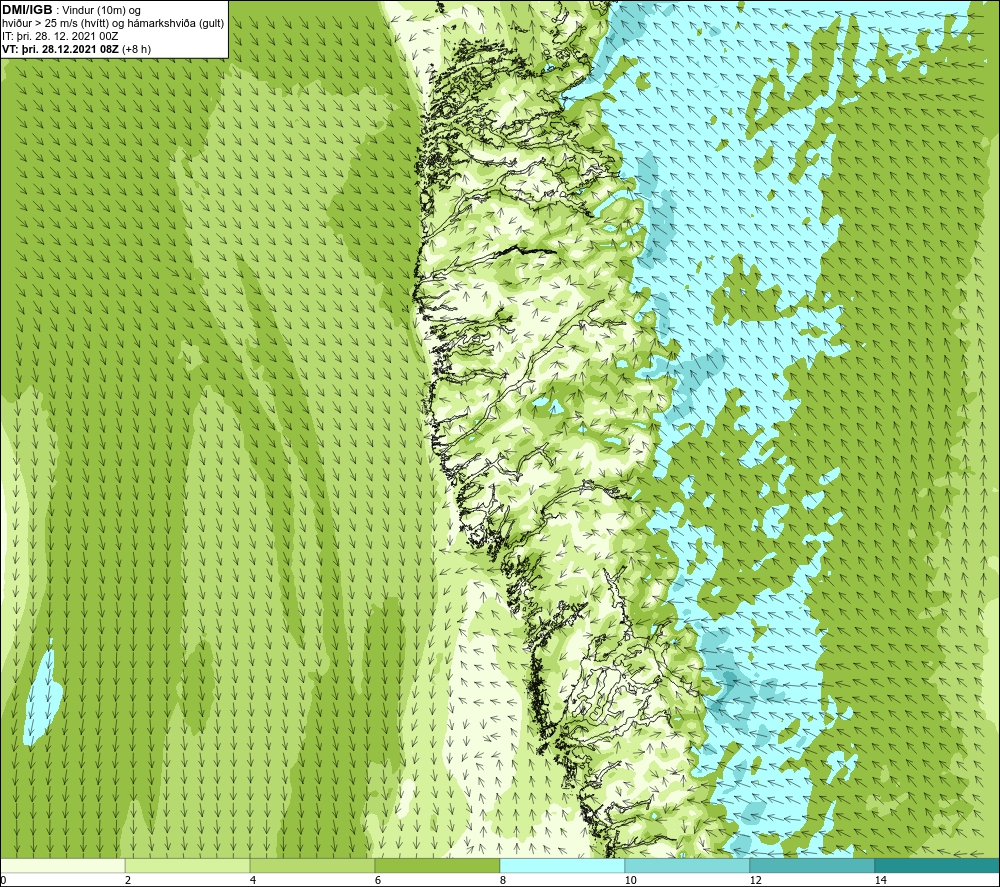The width and height of the screenshot is (1000, 887).
Task: Click the 10–12 m/s turquoise color-bar segment
Action: (687, 866)
